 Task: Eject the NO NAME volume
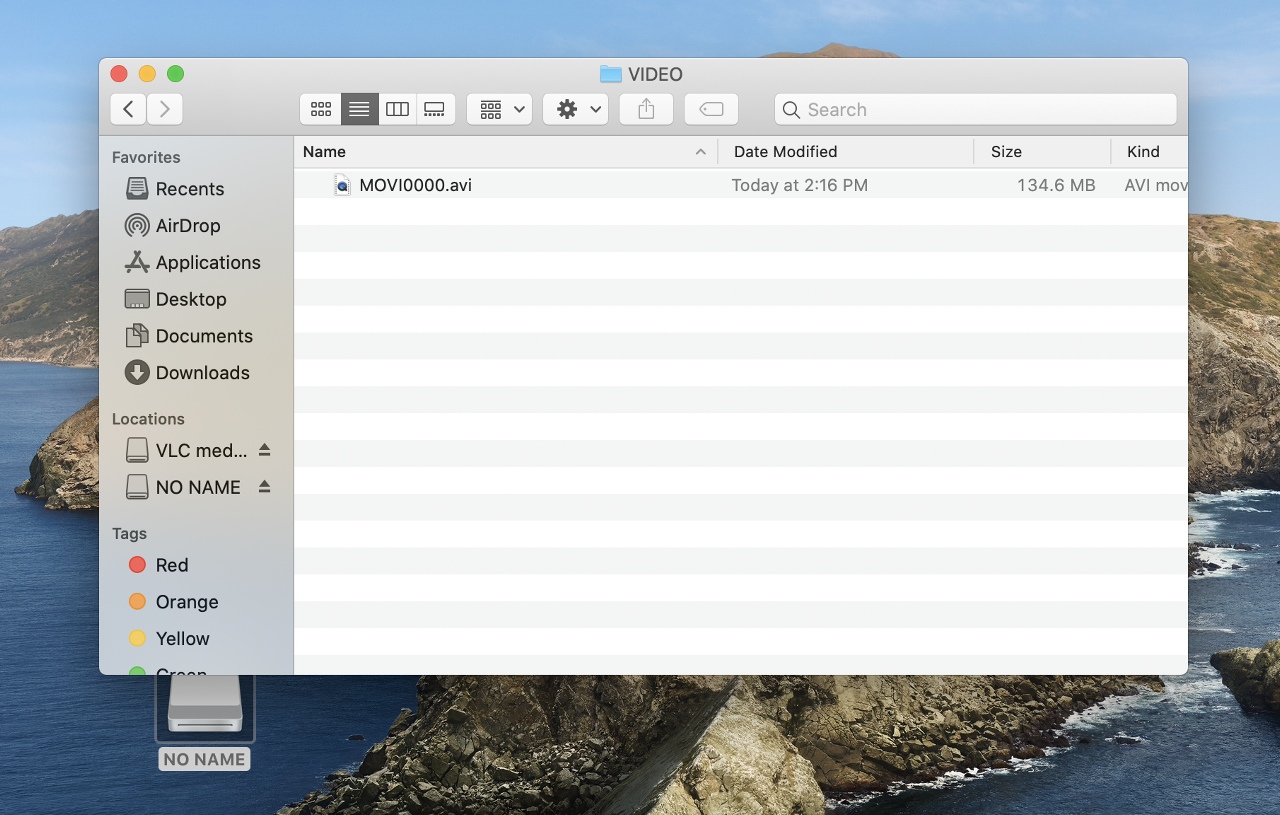tap(264, 487)
